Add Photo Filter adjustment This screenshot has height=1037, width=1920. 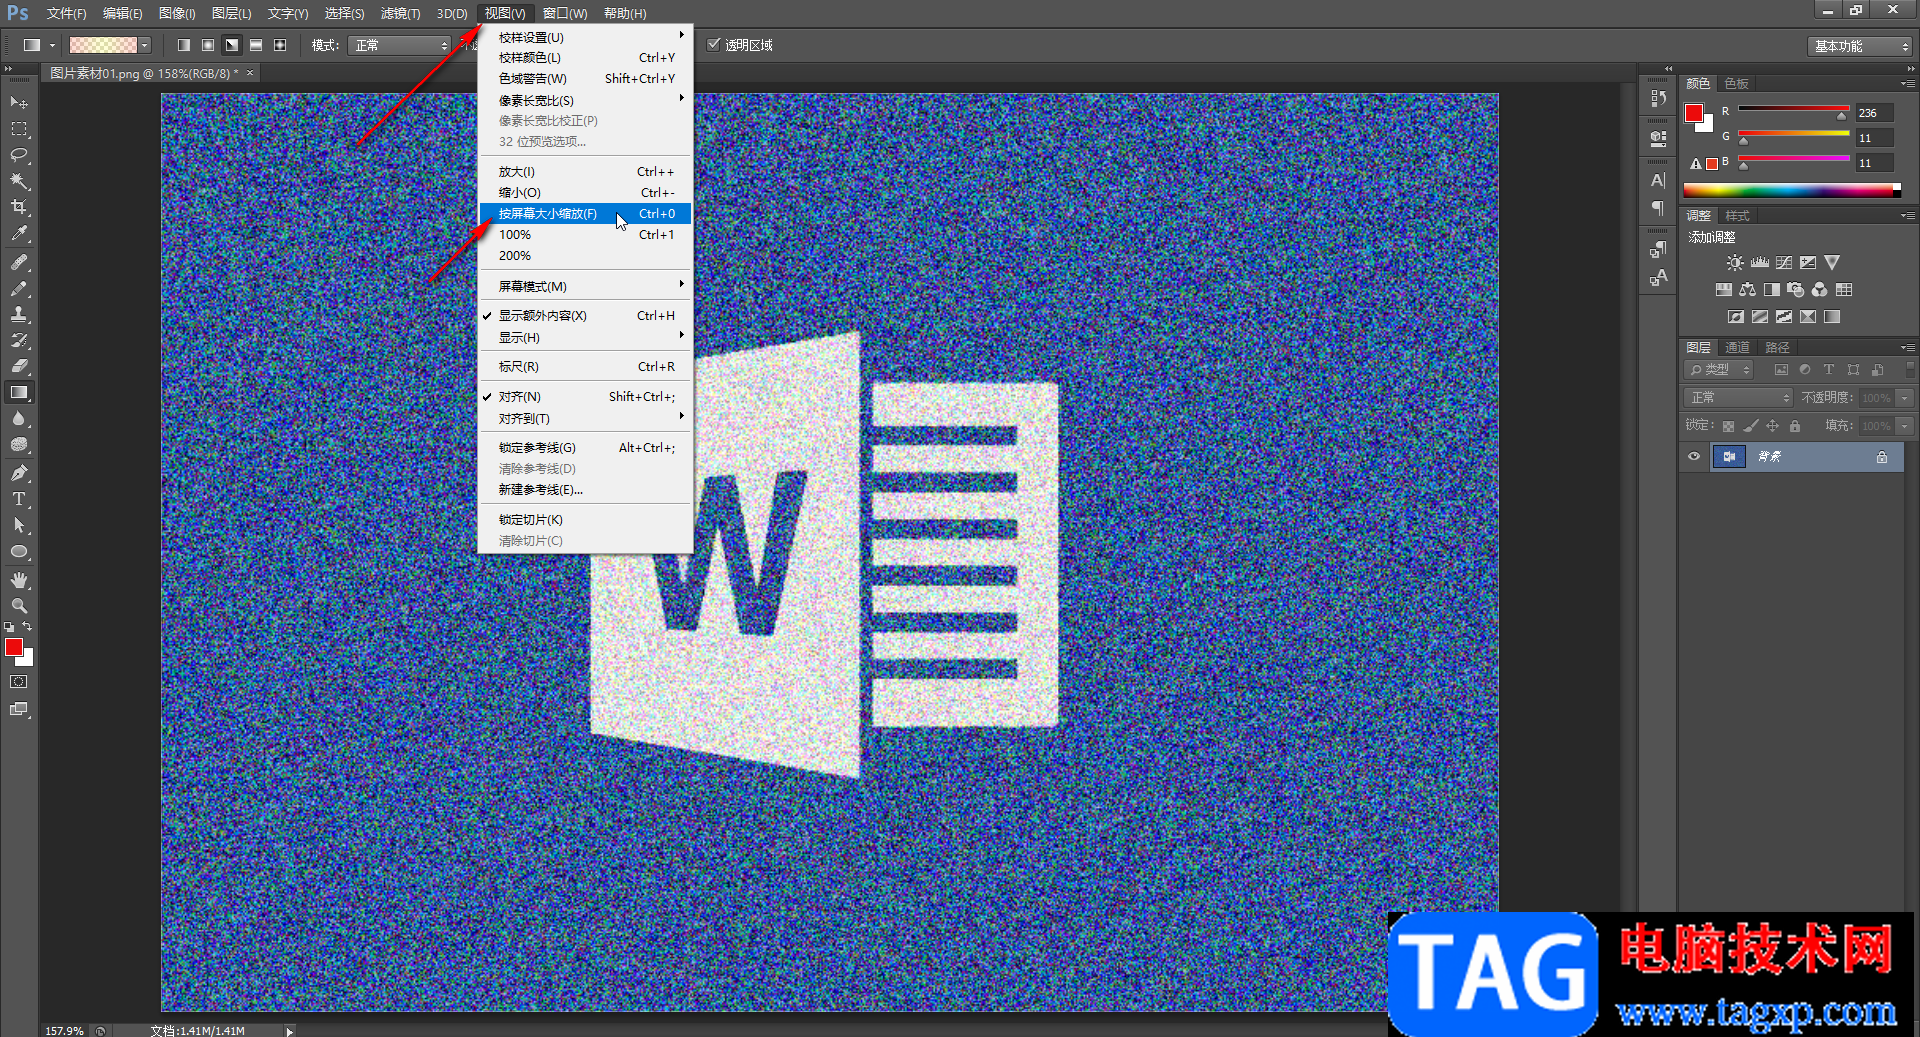tap(1796, 290)
